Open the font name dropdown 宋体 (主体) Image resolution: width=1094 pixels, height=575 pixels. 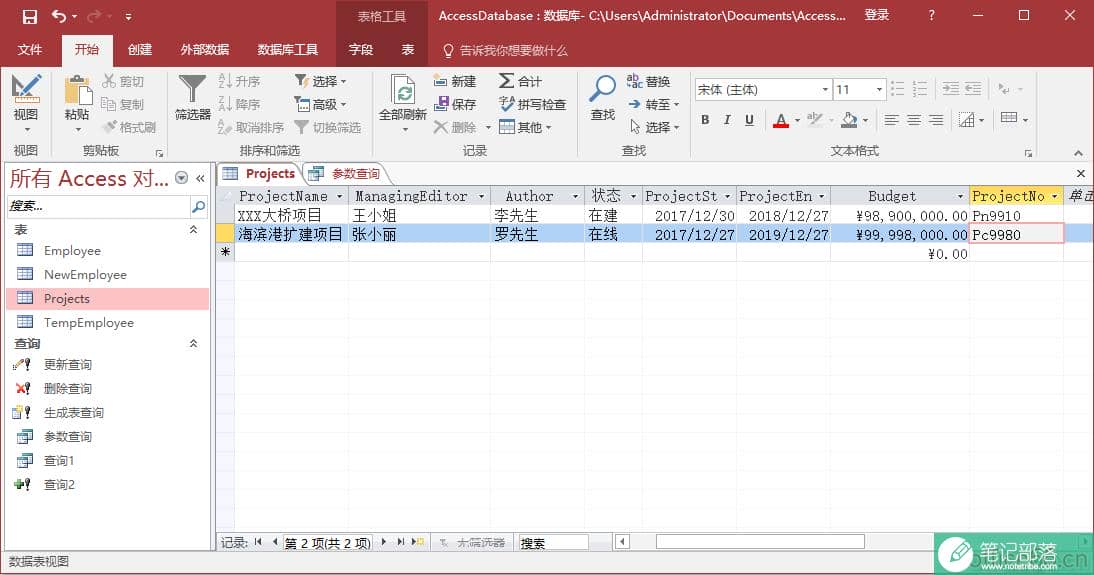[x=825, y=89]
